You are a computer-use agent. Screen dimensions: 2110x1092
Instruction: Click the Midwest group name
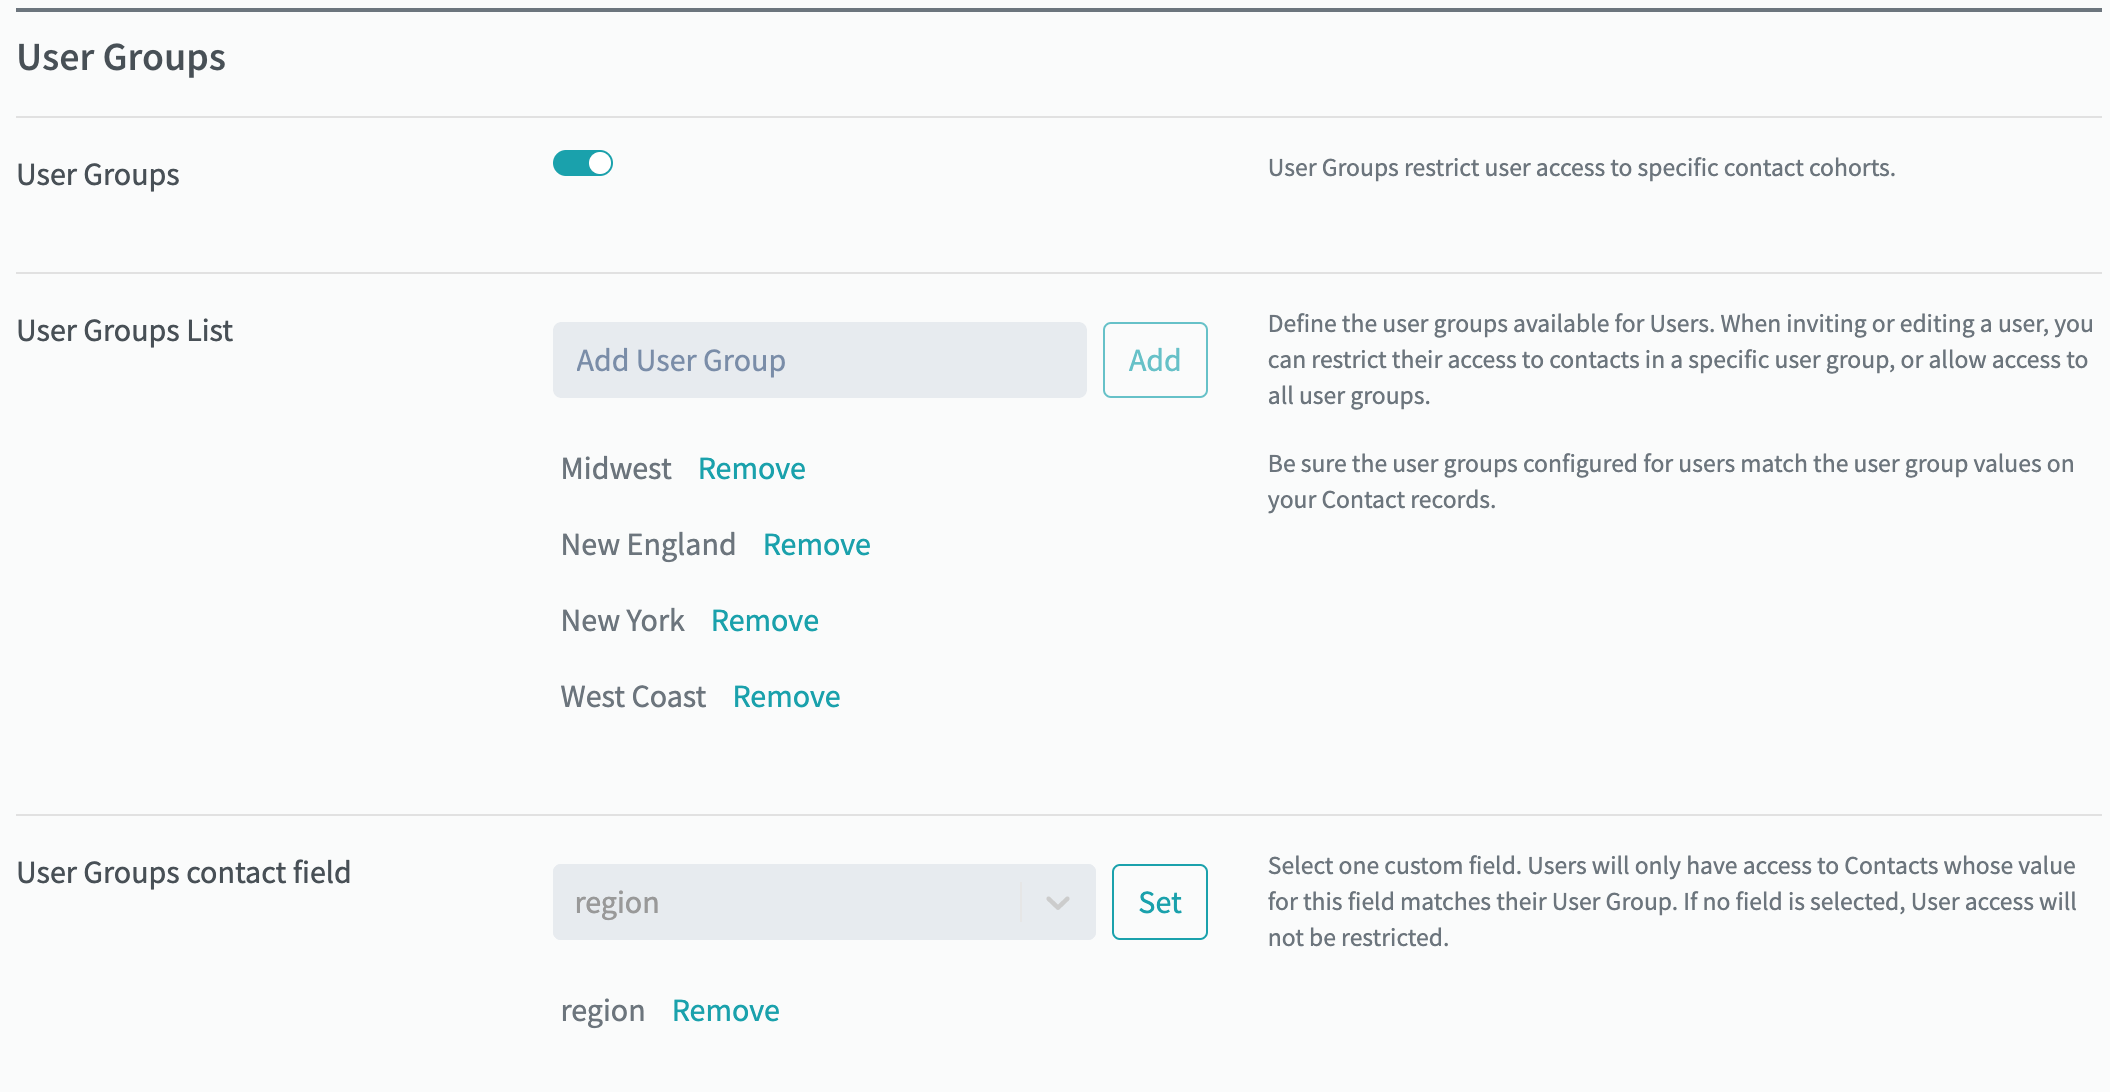click(x=616, y=468)
